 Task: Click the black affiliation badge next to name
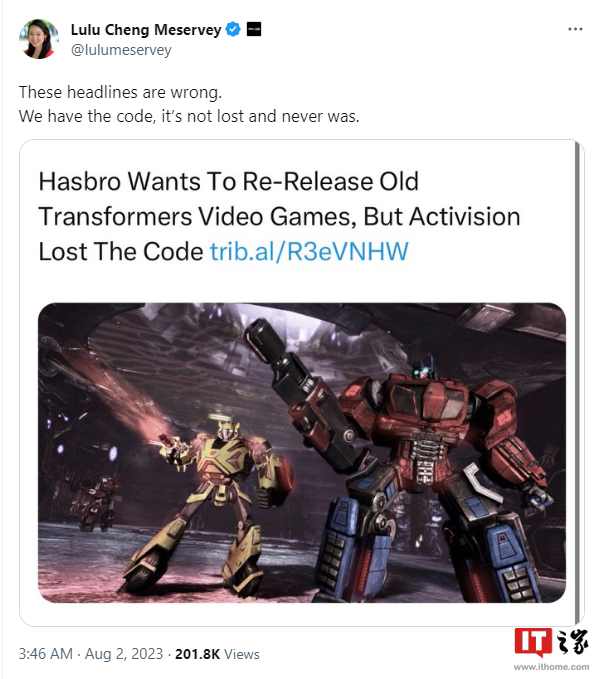click(x=254, y=29)
